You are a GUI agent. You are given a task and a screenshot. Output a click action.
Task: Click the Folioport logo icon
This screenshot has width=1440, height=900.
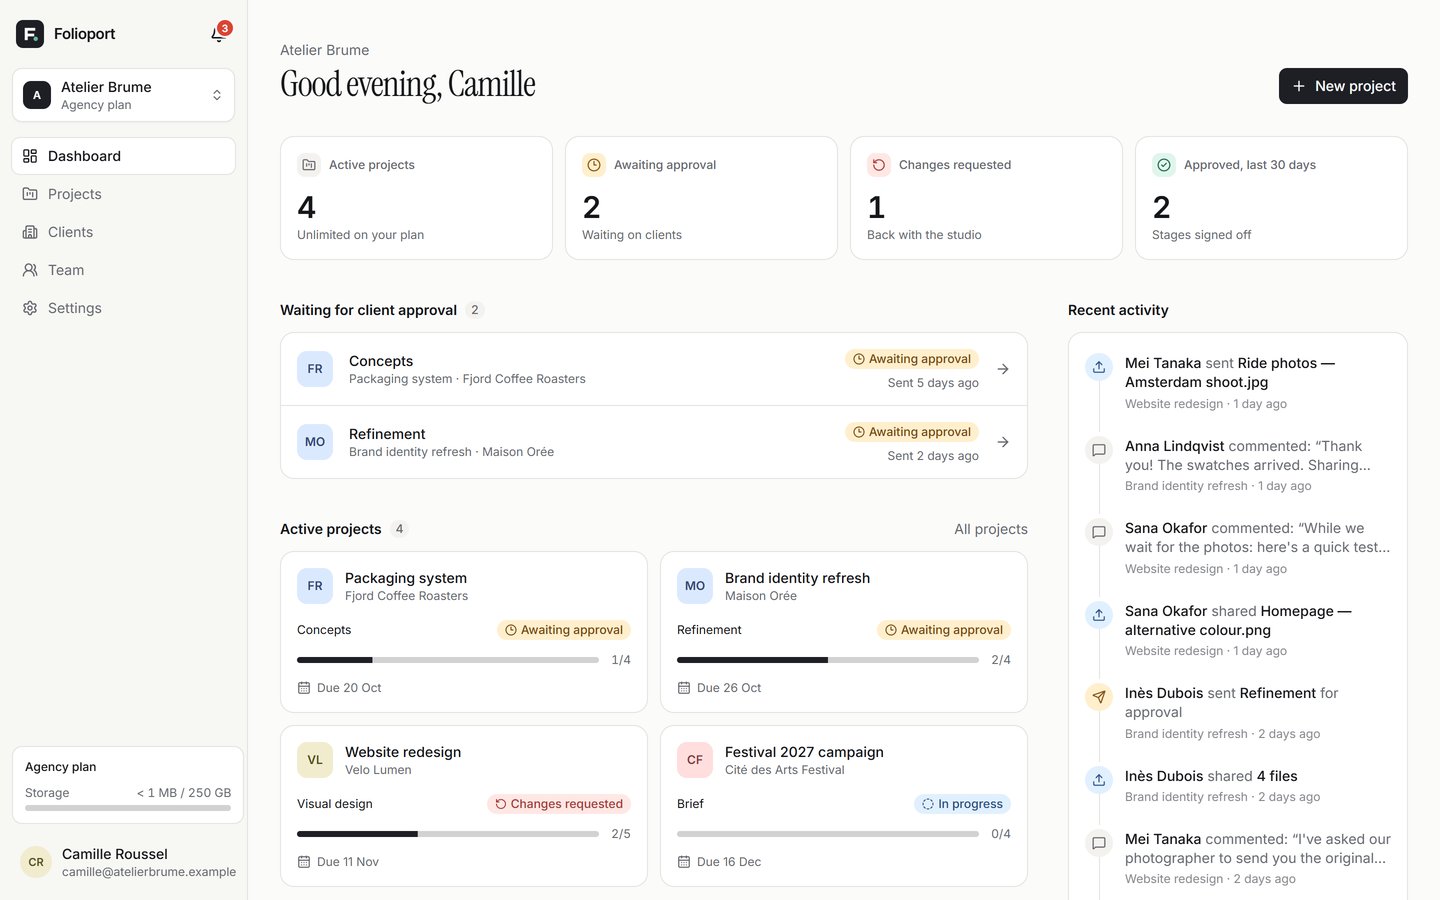tap(30, 34)
